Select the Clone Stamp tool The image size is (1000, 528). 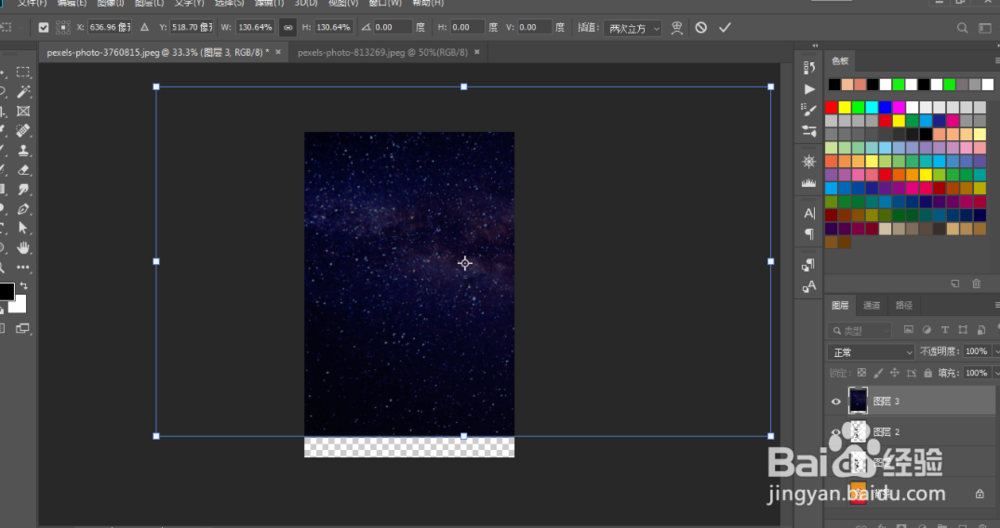click(x=23, y=150)
